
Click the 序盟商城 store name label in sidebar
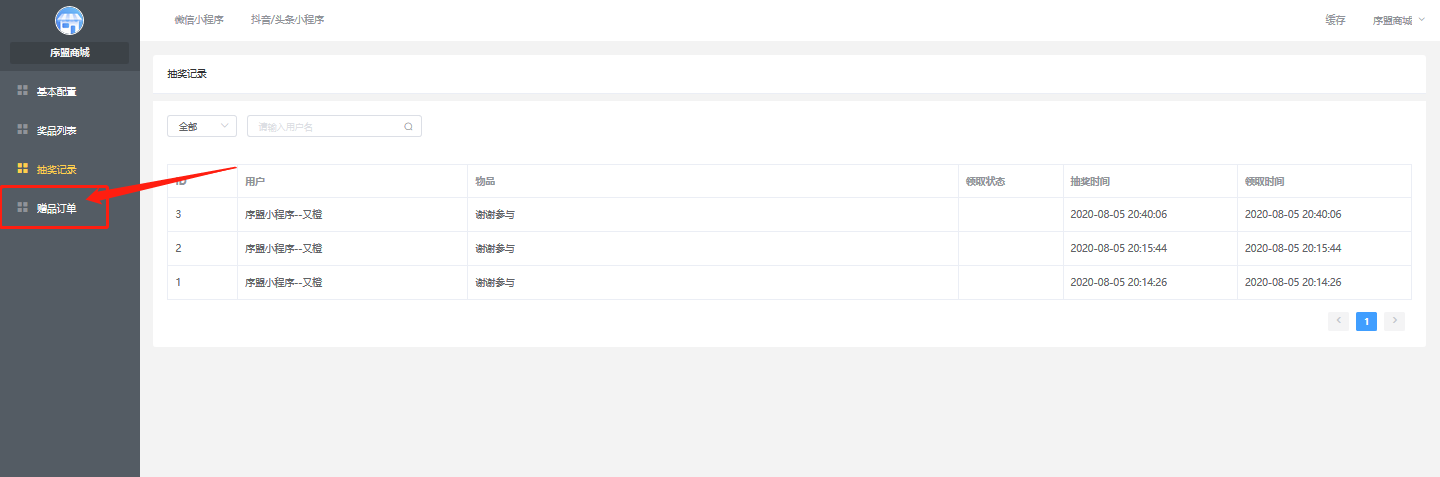click(x=70, y=53)
